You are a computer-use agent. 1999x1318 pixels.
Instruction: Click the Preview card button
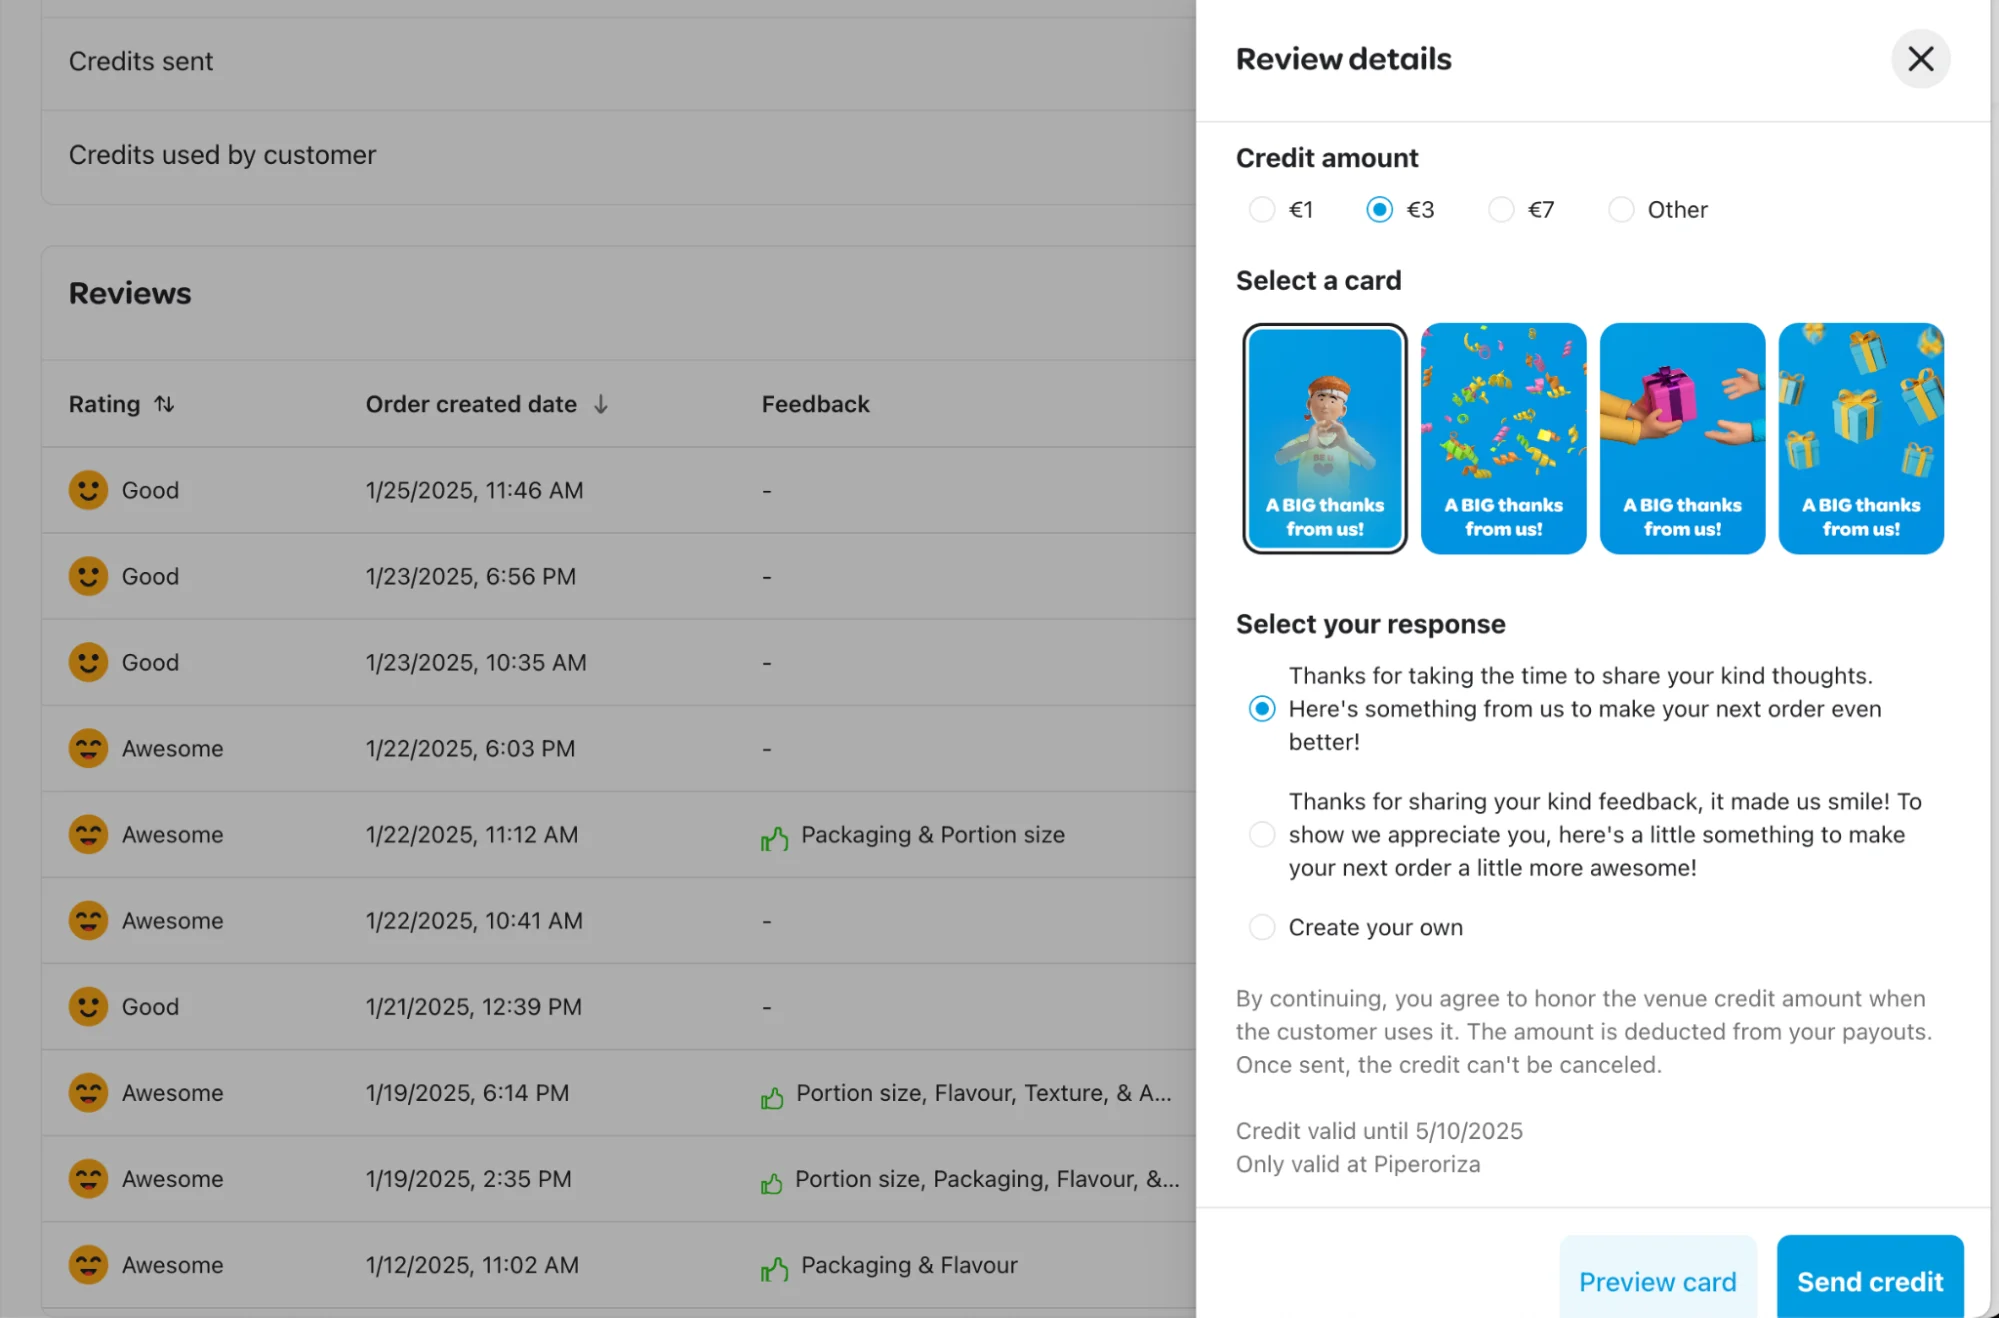tap(1656, 1281)
